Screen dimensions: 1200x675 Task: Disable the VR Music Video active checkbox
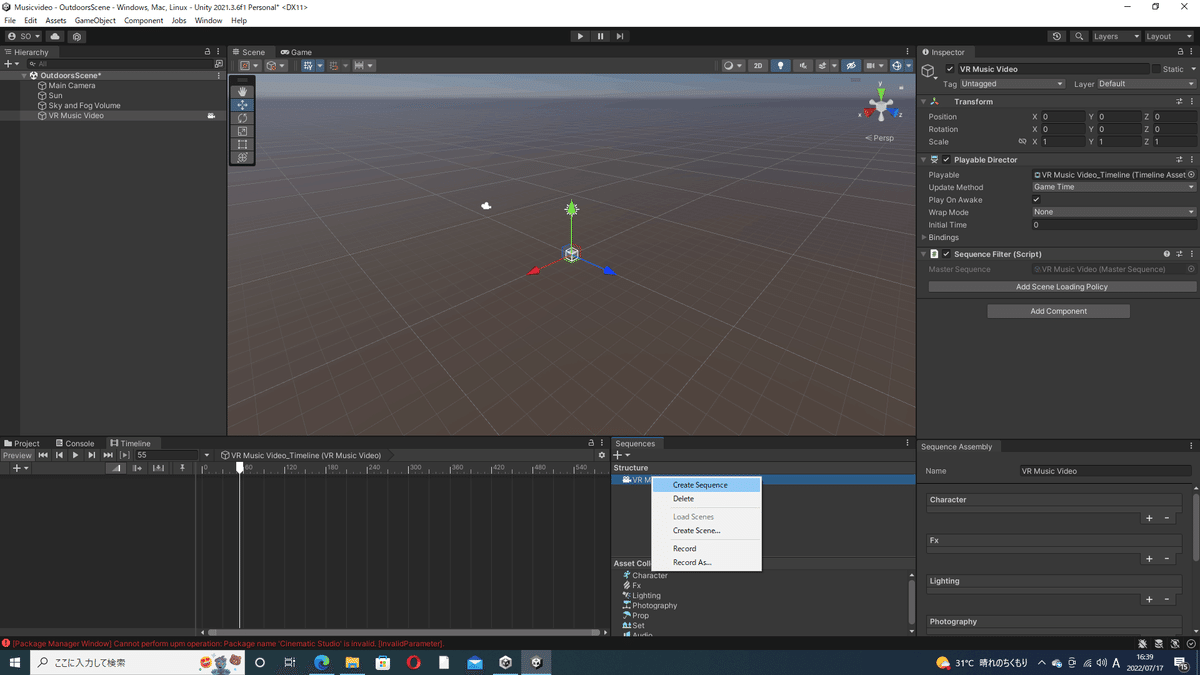949,68
